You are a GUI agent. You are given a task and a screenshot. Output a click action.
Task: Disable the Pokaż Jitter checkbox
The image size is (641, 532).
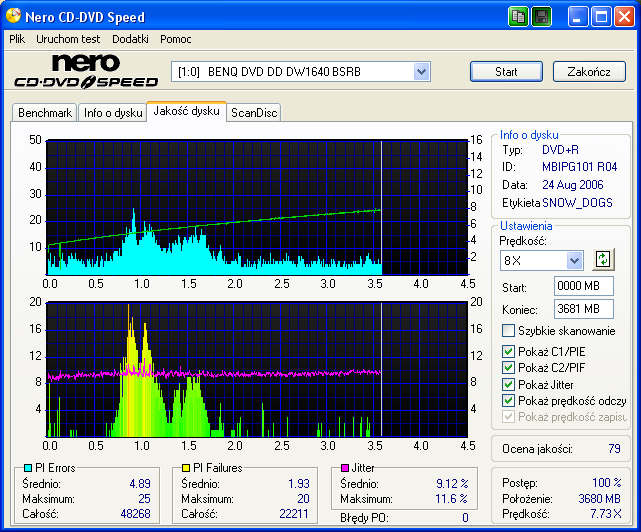point(508,384)
